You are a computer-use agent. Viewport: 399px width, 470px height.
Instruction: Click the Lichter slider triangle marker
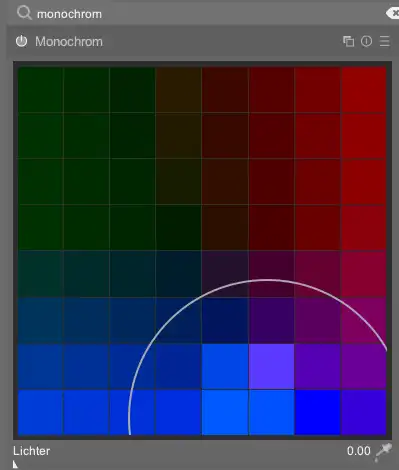(15, 464)
